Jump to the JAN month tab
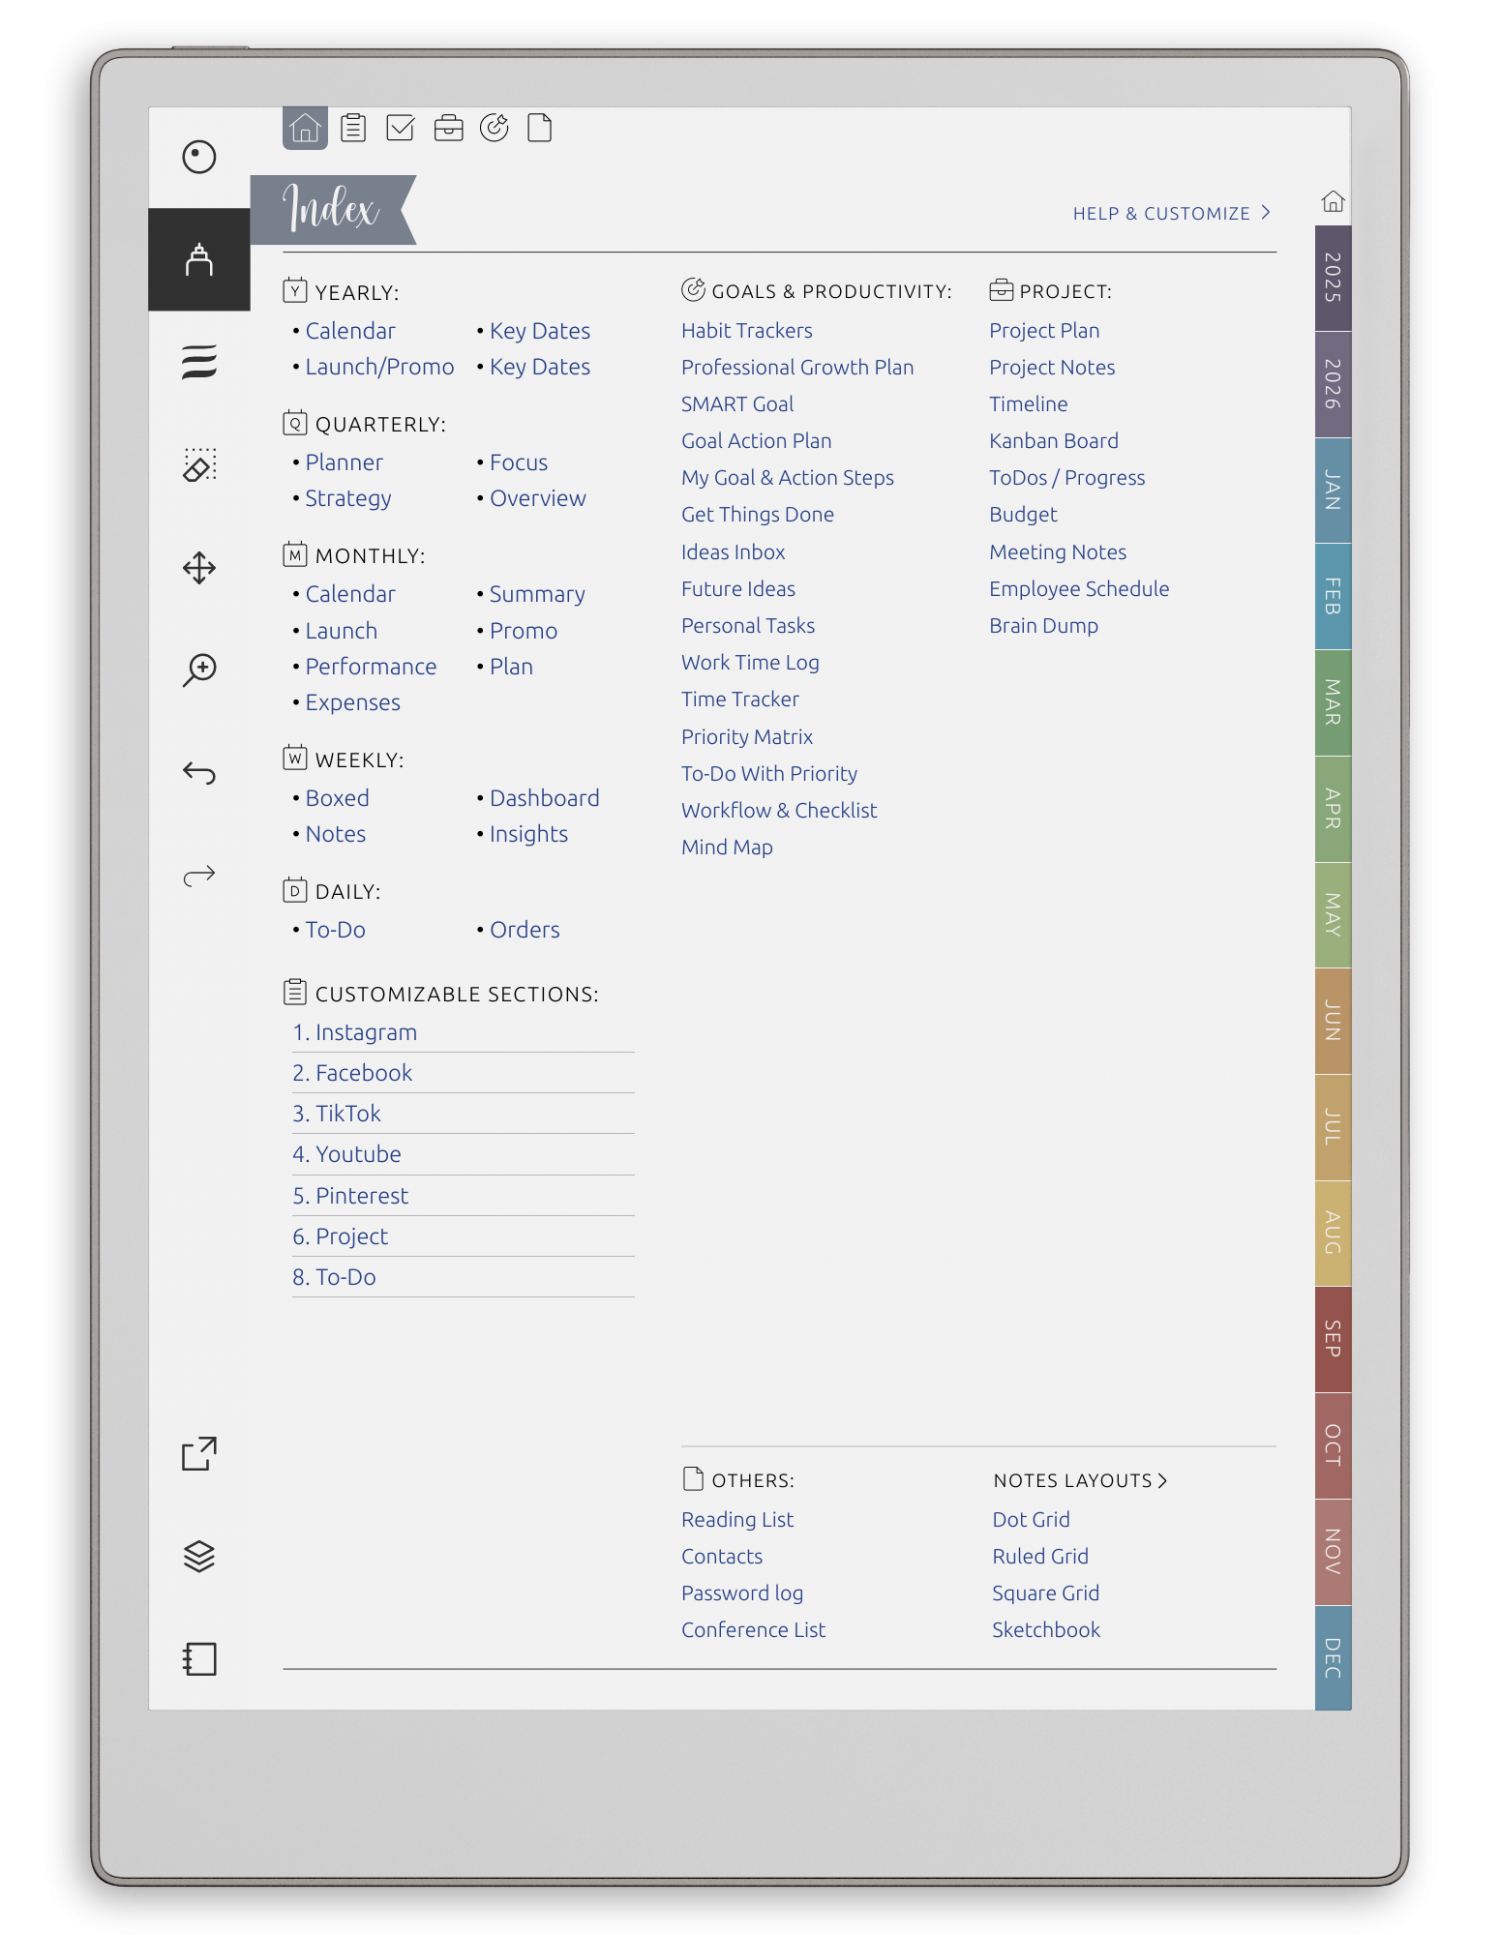The image size is (1500, 1935). pos(1333,490)
